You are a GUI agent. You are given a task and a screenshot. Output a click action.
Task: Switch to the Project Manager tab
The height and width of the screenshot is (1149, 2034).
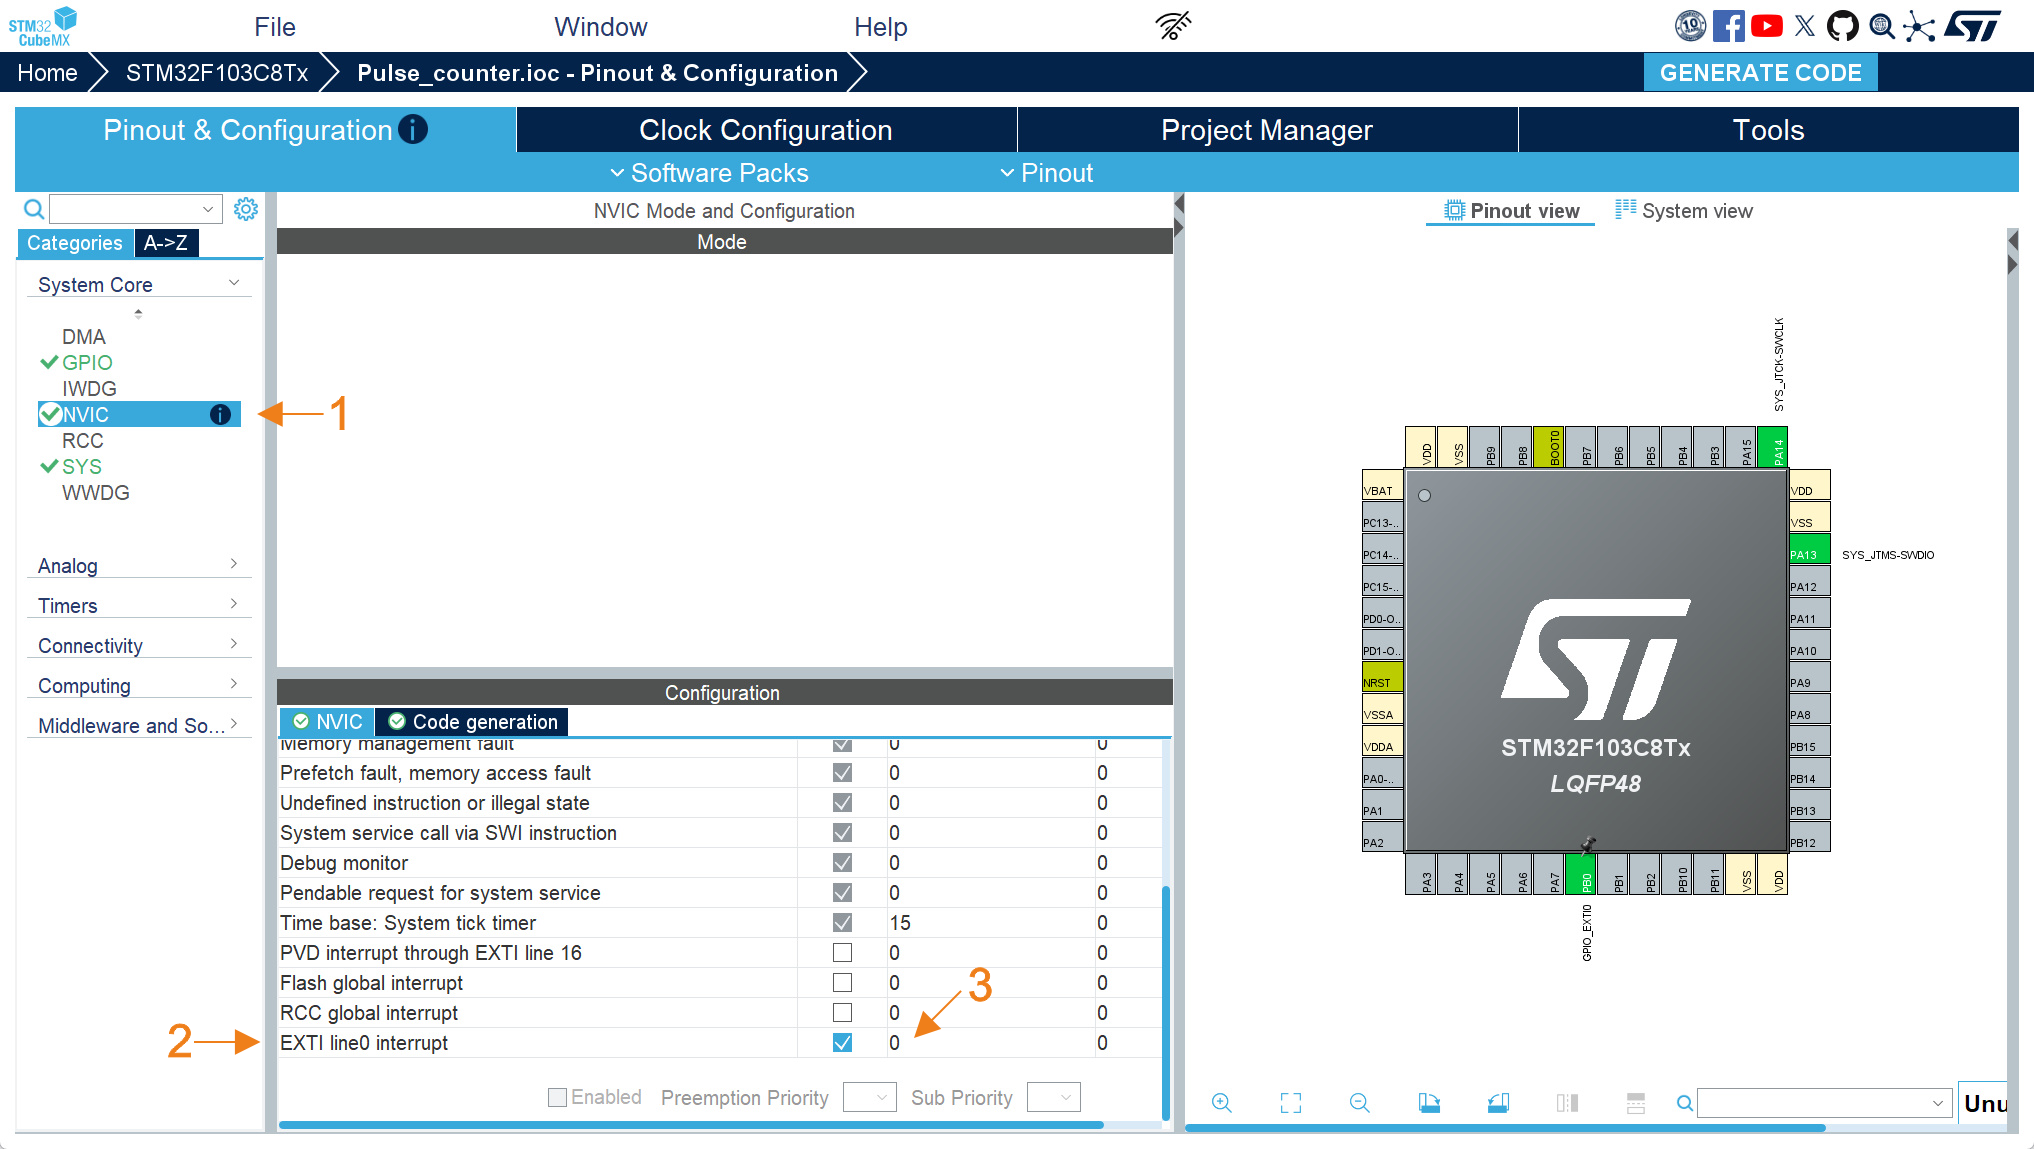click(x=1267, y=130)
